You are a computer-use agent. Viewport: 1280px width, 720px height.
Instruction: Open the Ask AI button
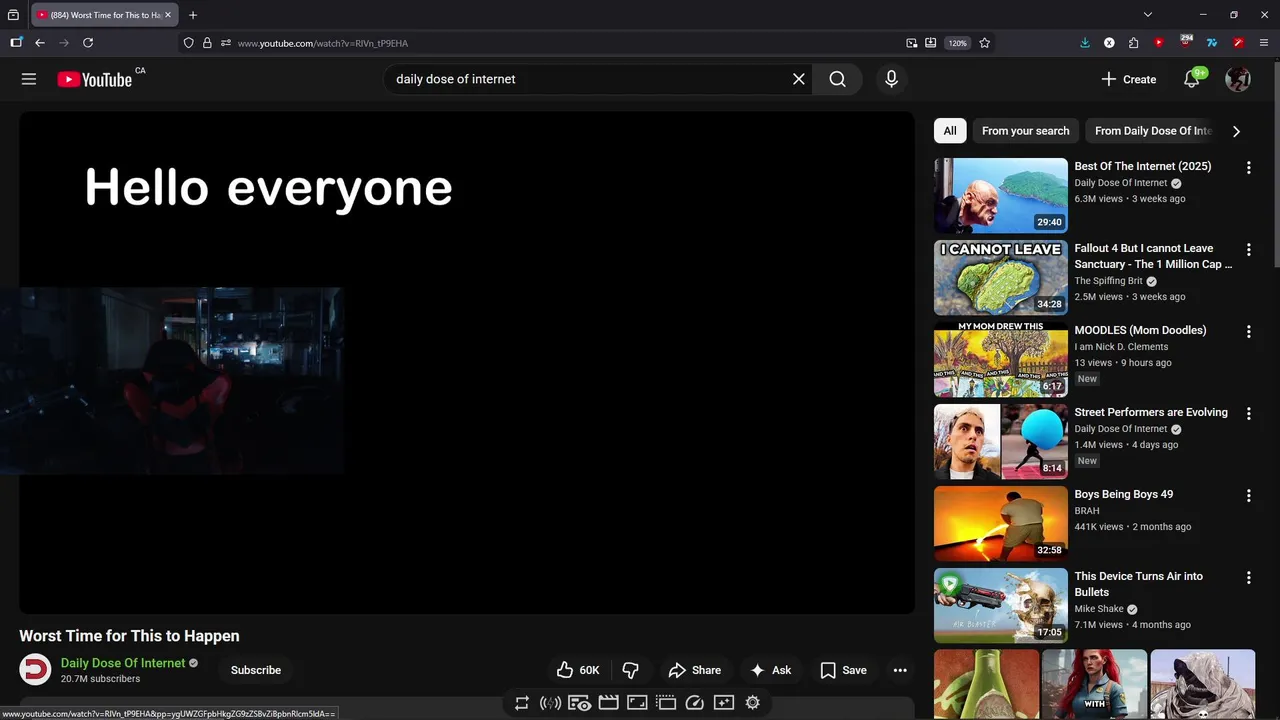(771, 670)
